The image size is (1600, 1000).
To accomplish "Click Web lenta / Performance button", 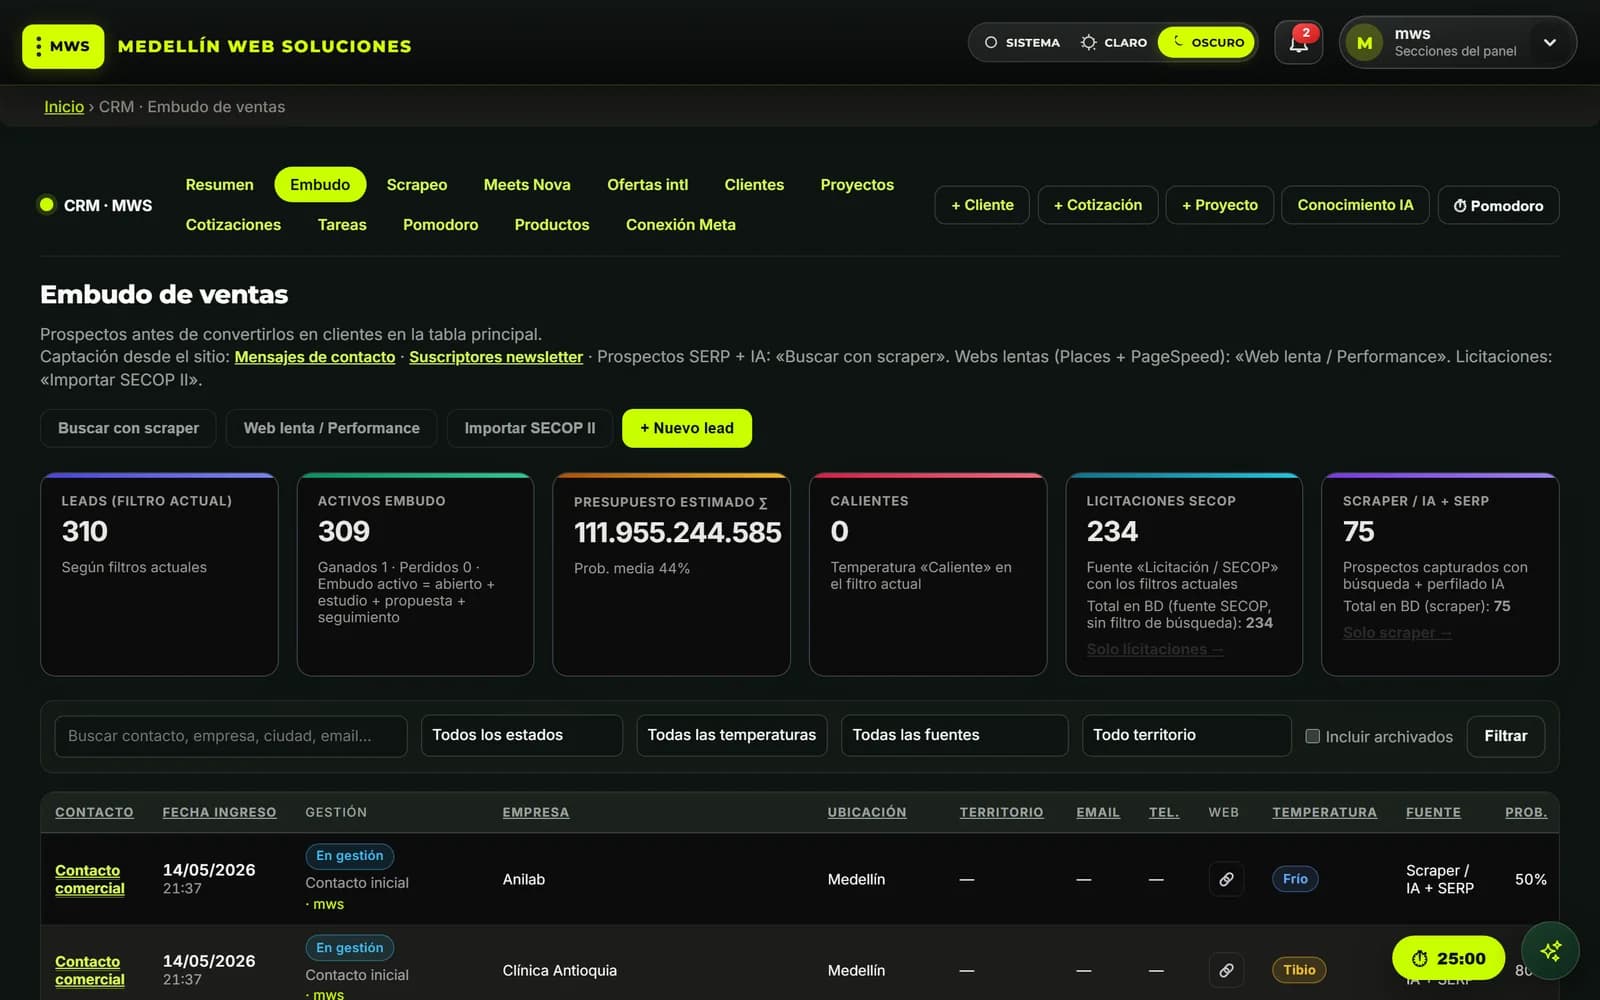I will (332, 428).
